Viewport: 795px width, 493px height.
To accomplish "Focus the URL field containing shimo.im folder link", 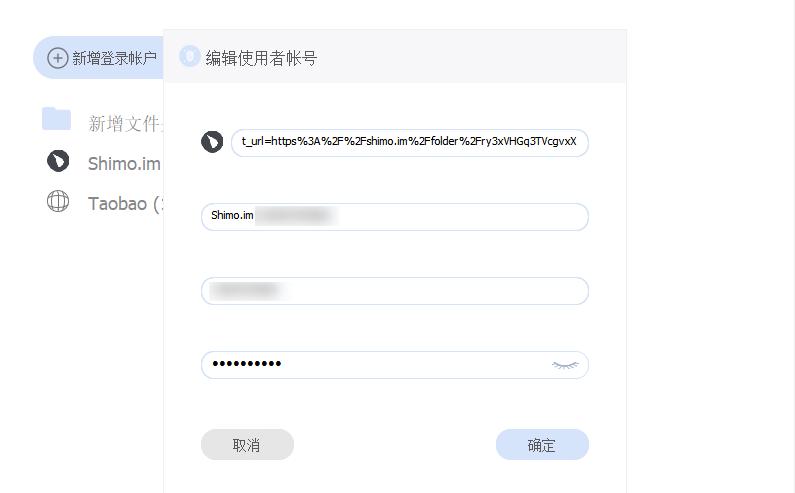I will point(409,142).
